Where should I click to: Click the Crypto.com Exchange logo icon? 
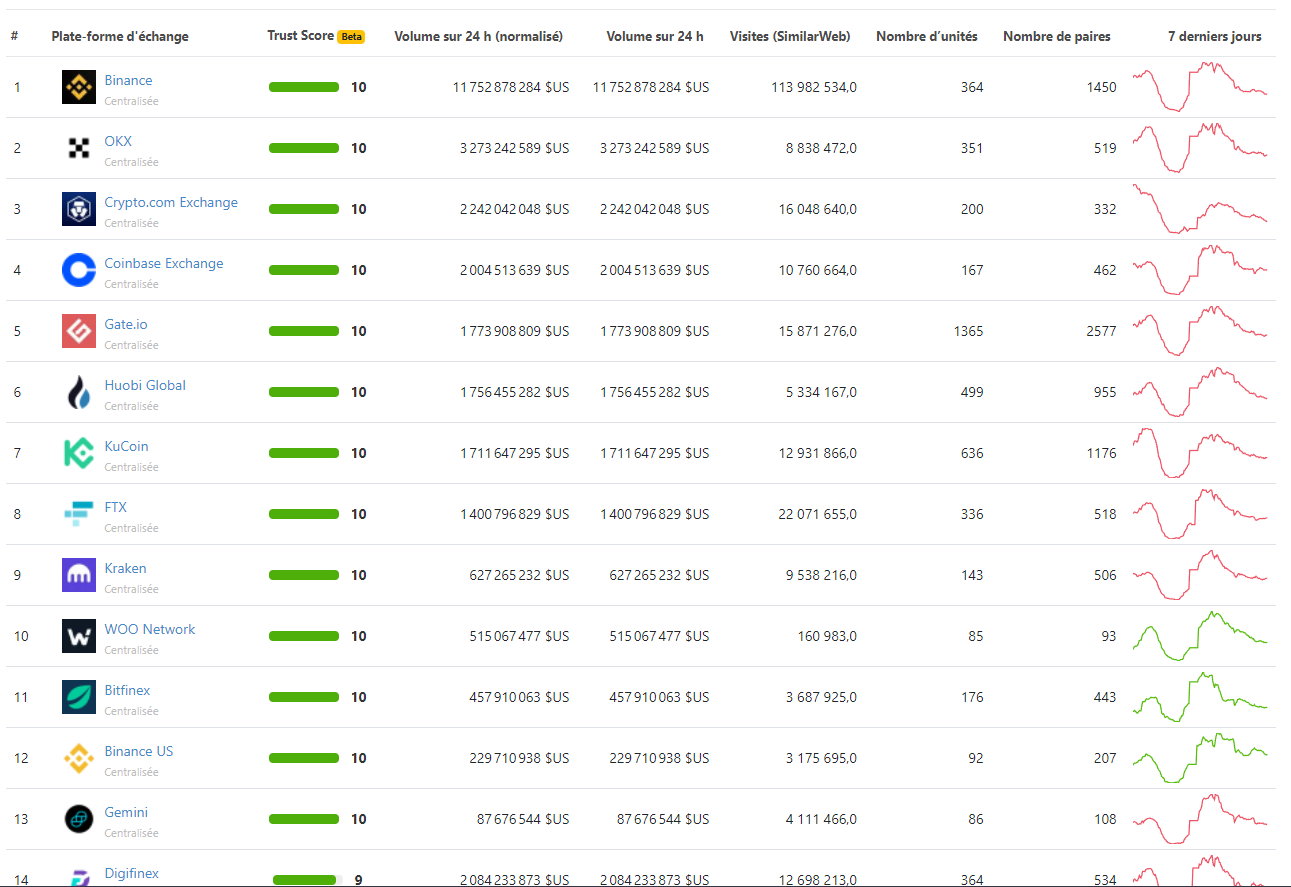pyautogui.click(x=78, y=210)
